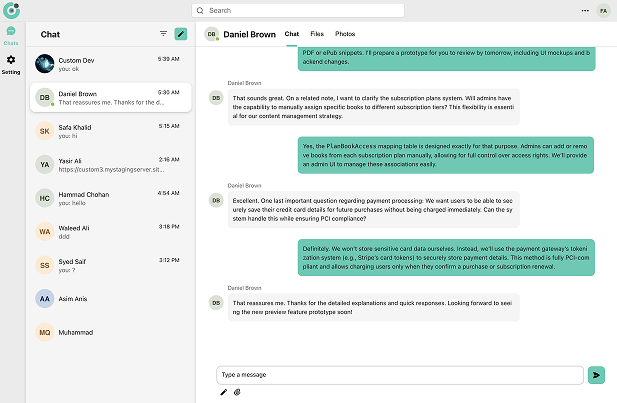Send the message with the arrow button
Screen dimensions: 617x403
[x=597, y=375]
